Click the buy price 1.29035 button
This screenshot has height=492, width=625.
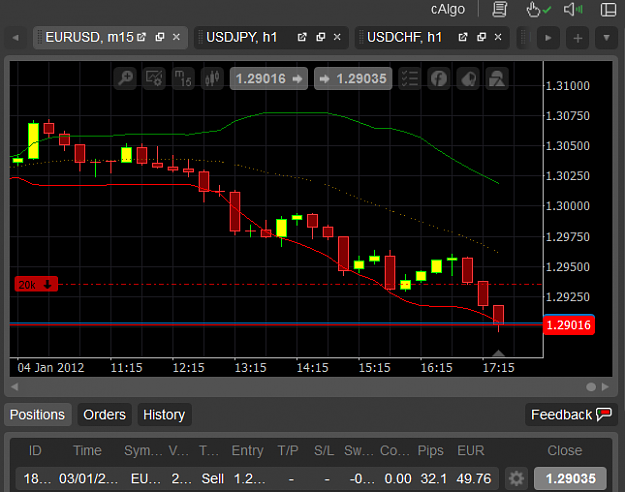click(x=353, y=79)
